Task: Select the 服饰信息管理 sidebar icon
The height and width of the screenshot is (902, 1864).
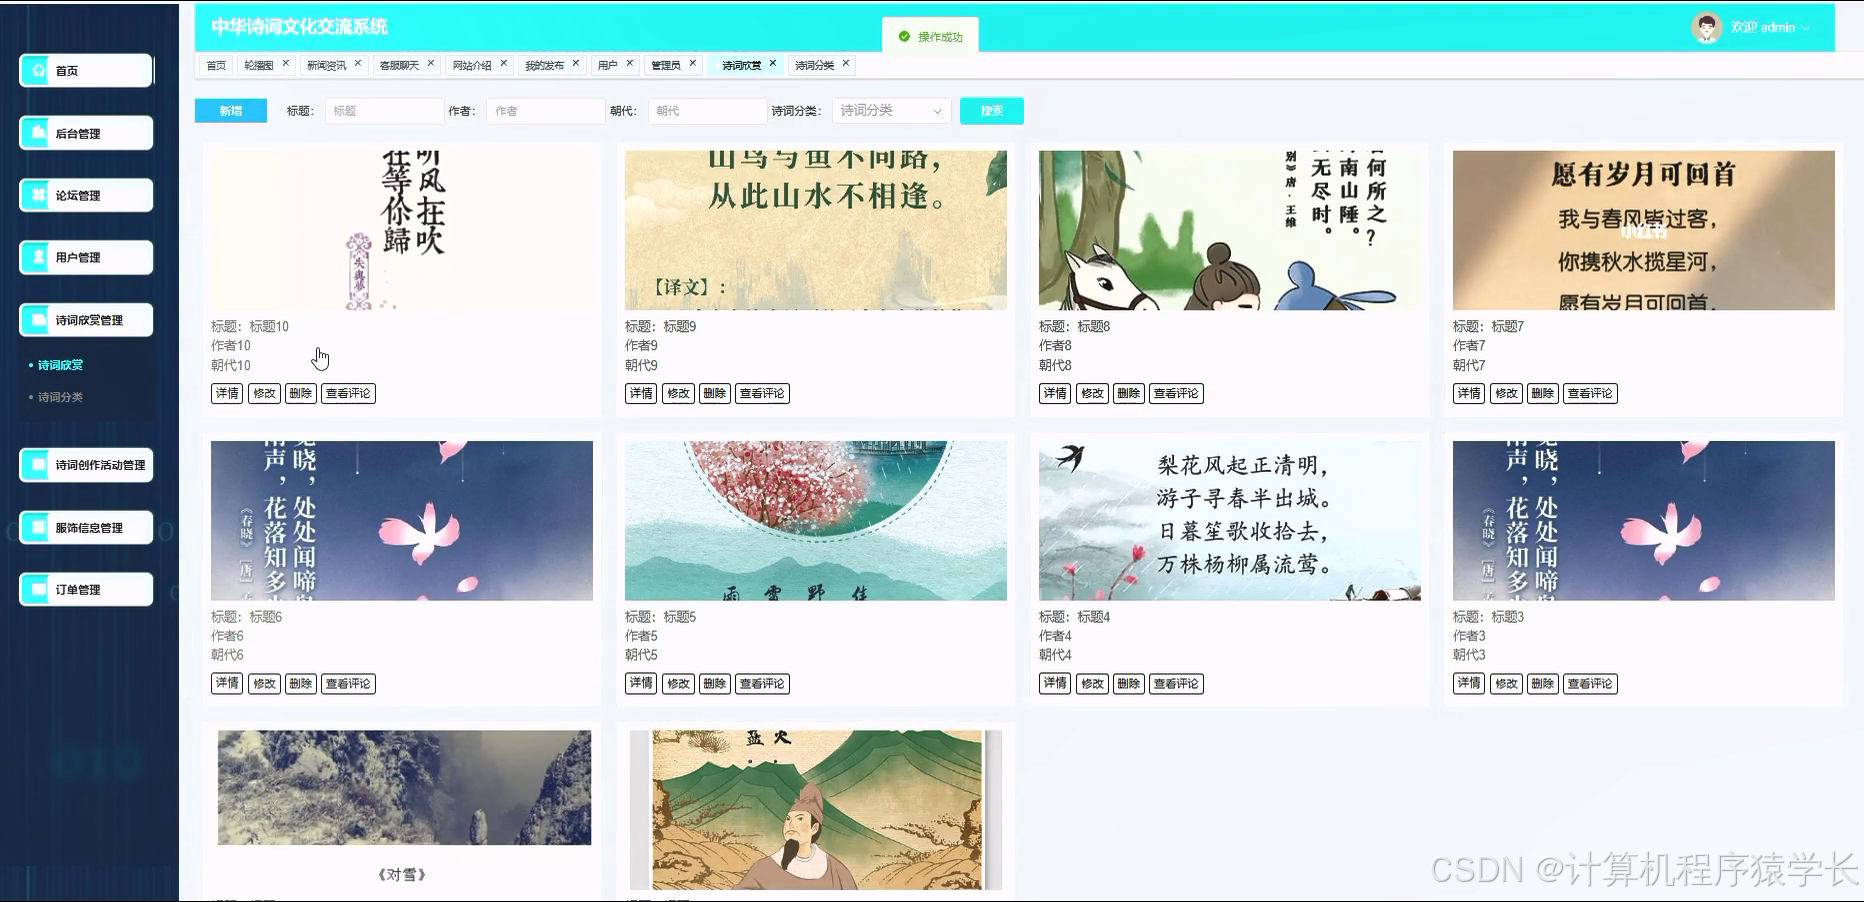Action: (x=37, y=527)
